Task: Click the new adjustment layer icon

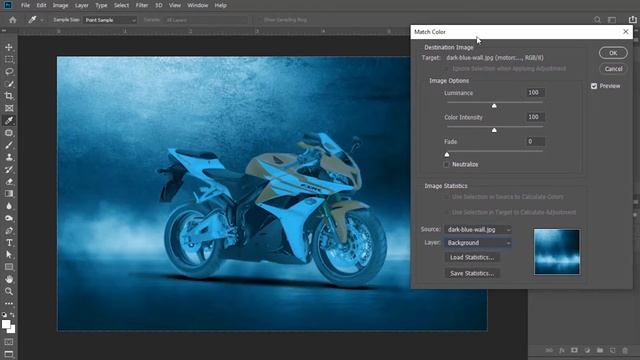Action: pyautogui.click(x=587, y=350)
